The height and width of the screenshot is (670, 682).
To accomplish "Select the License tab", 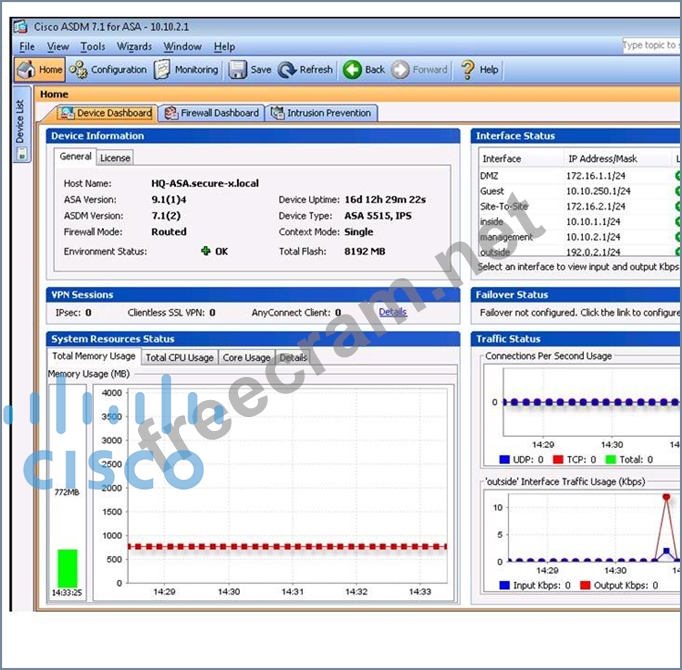I will [115, 158].
